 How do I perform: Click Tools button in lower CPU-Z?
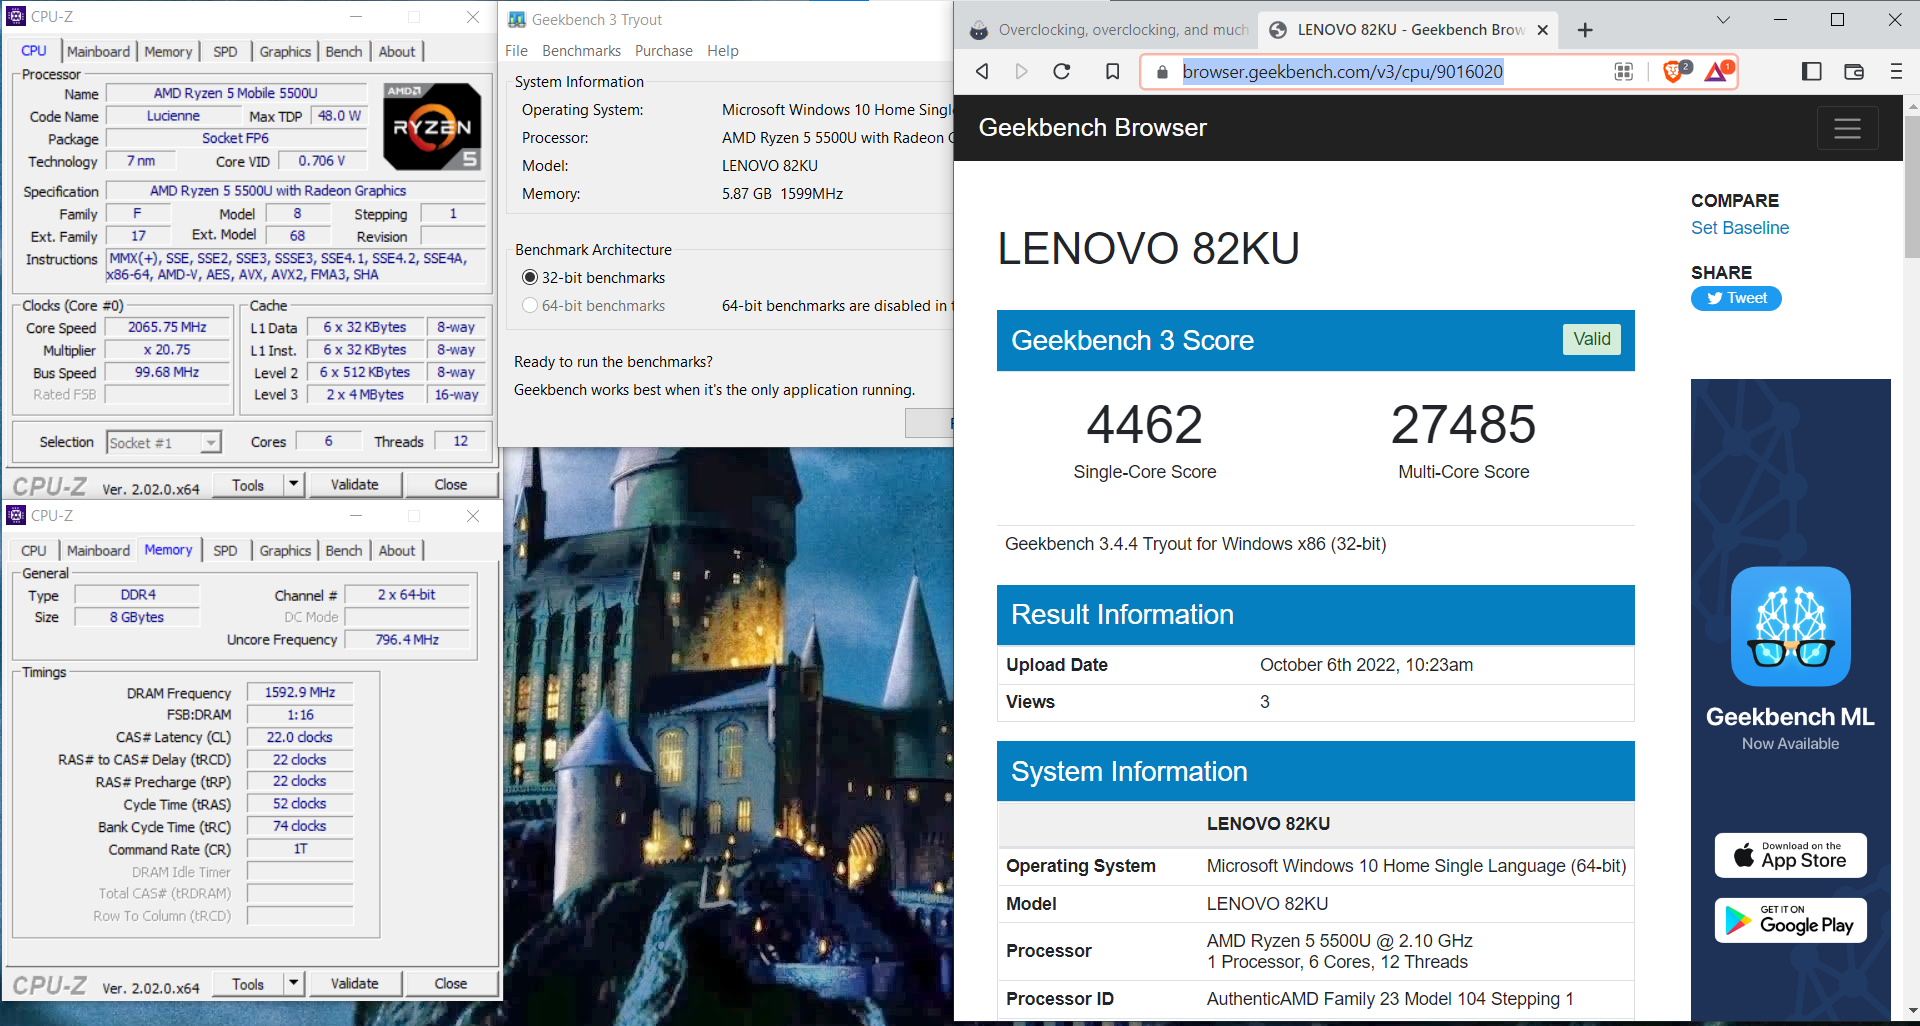coord(248,984)
